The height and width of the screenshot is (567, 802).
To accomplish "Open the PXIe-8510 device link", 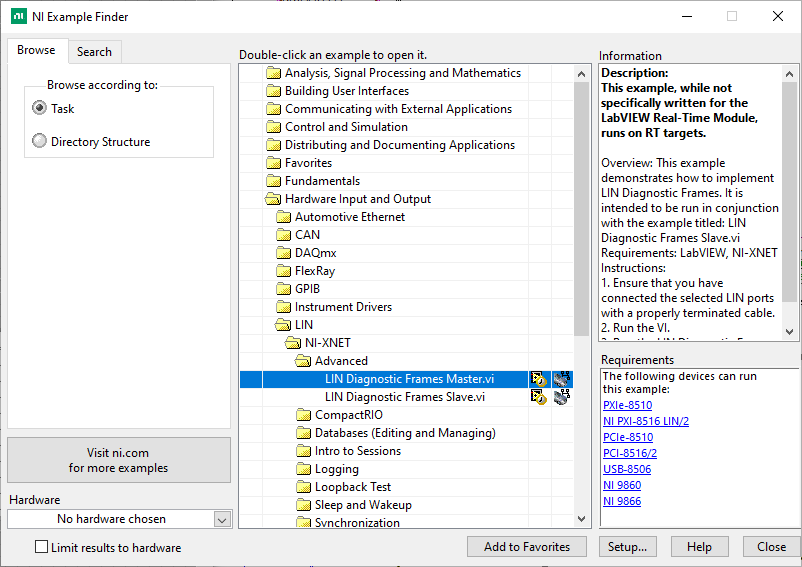I will pyautogui.click(x=628, y=405).
